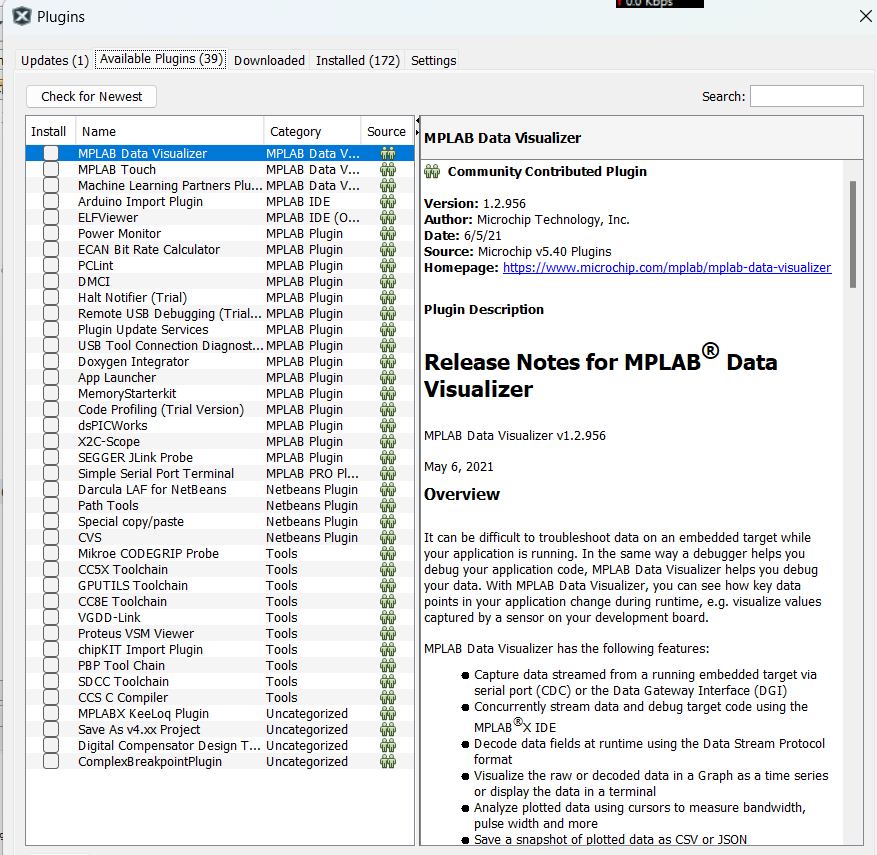The height and width of the screenshot is (855, 877).
Task: Open the Updates (1) tab
Action: (55, 60)
